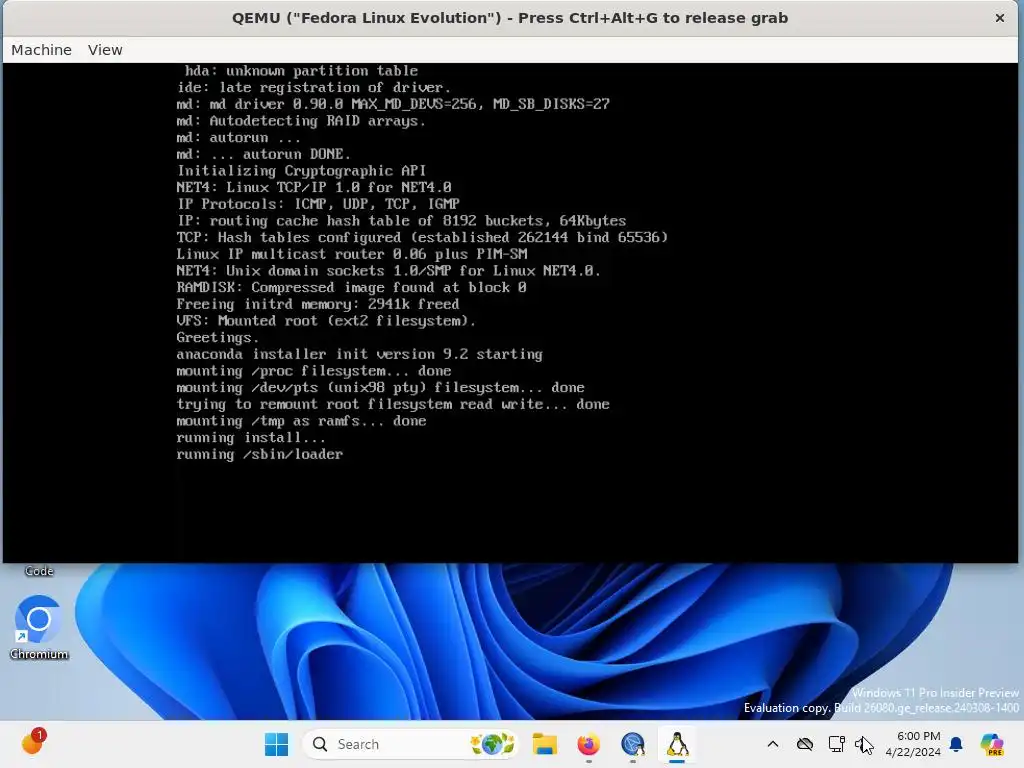The height and width of the screenshot is (768, 1024).
Task: Click 'Freeing initrd memory: 2941k freed' line
Action: tap(317, 304)
